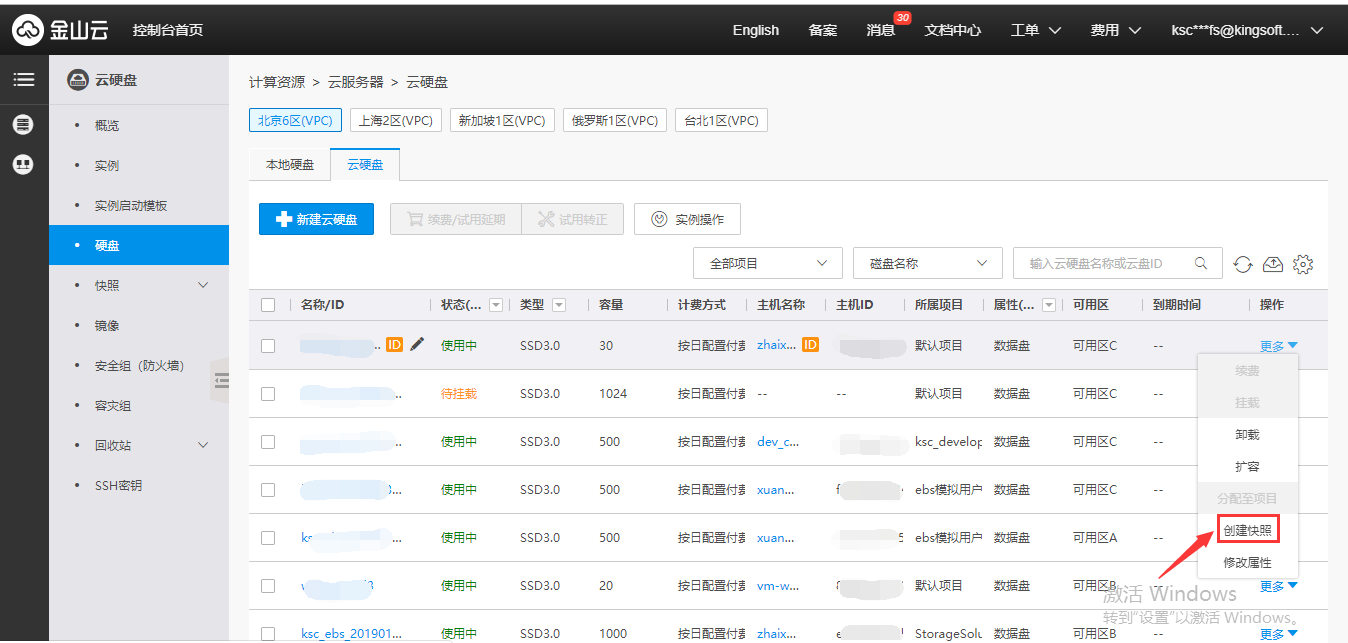Open disk link ksc_ebs_201901
The image size is (1348, 643).
pos(351,633)
